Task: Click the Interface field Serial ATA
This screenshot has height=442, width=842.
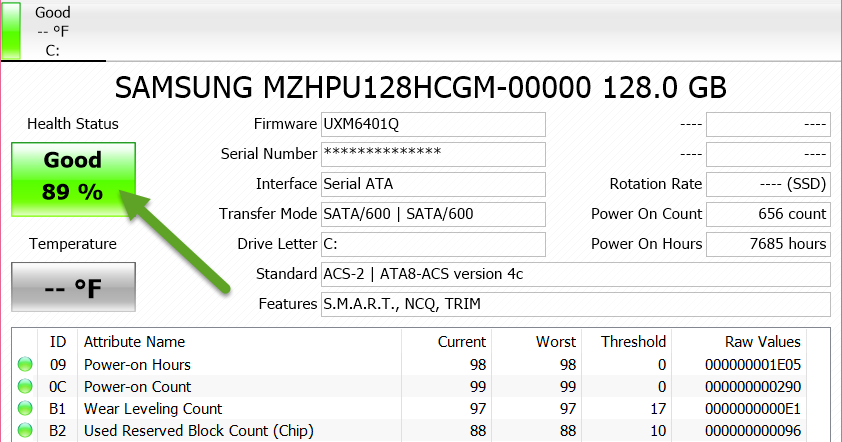Action: [433, 184]
